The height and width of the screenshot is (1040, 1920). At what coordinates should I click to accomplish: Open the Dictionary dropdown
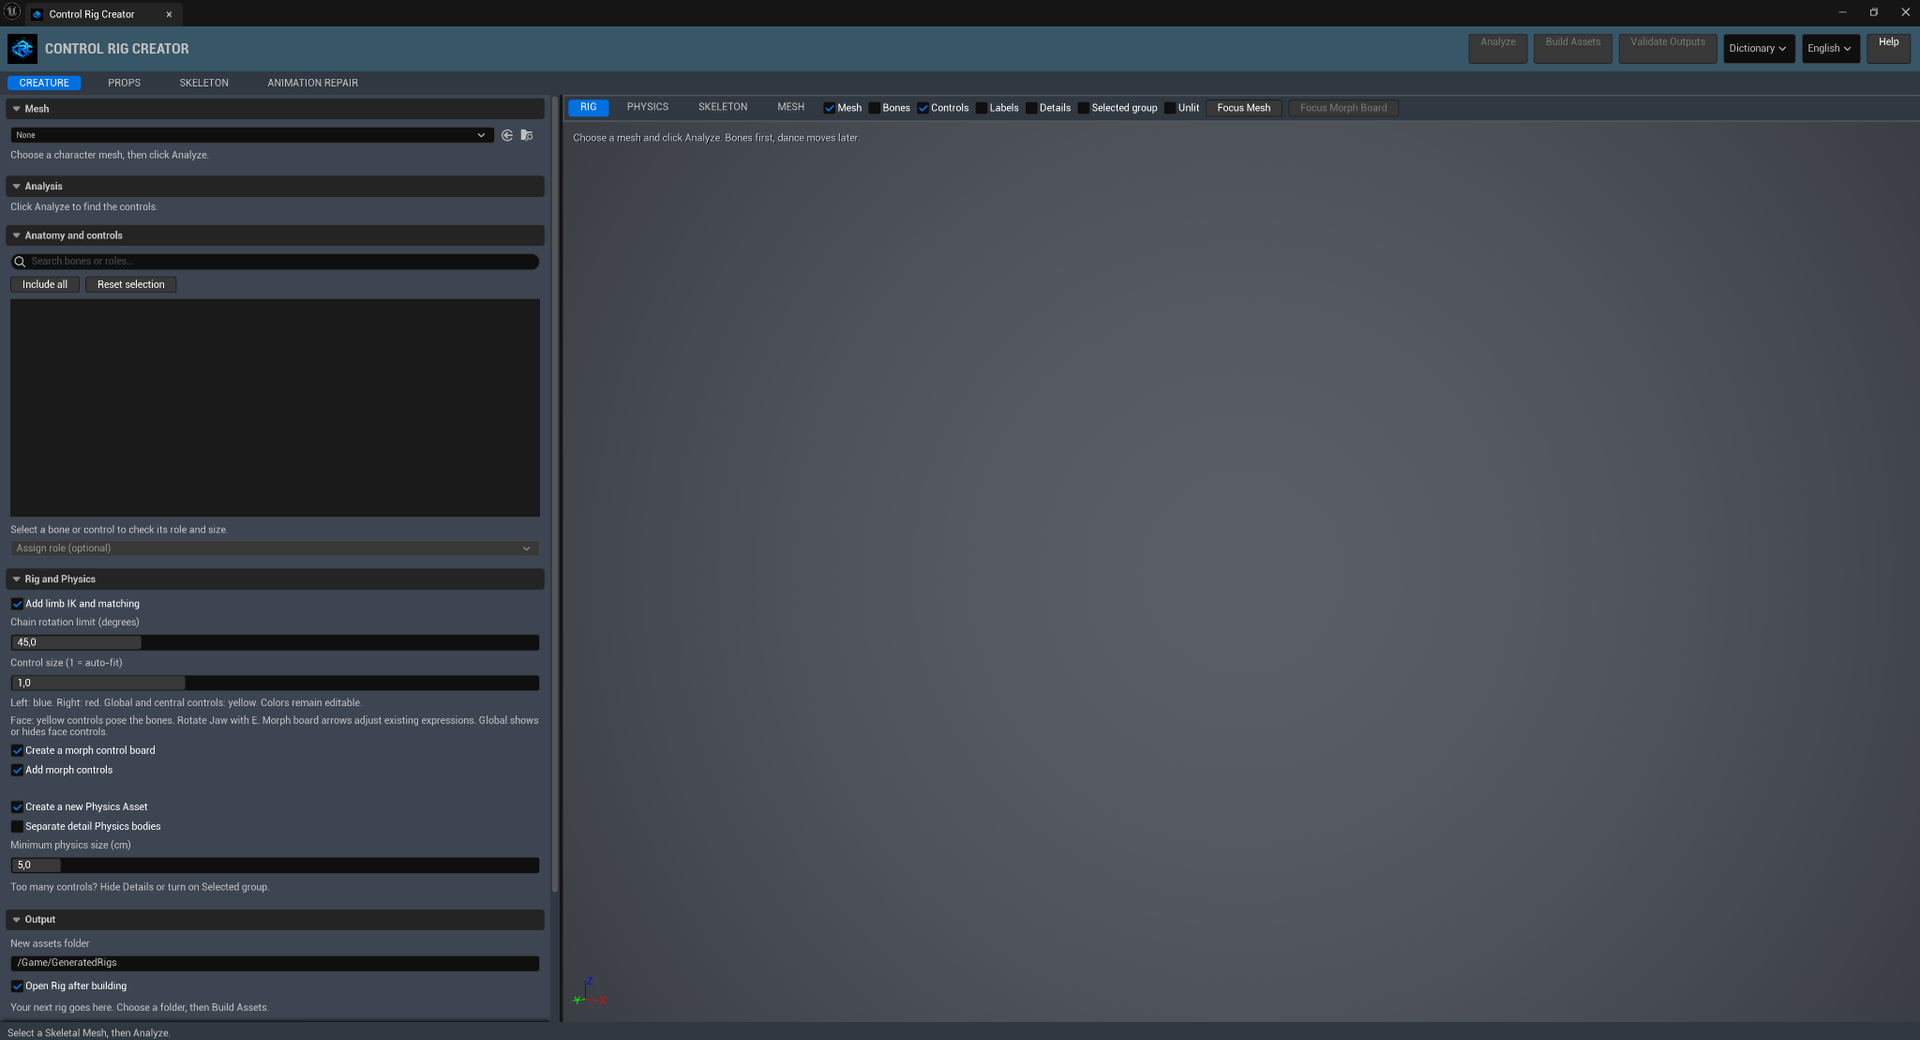coord(1758,48)
